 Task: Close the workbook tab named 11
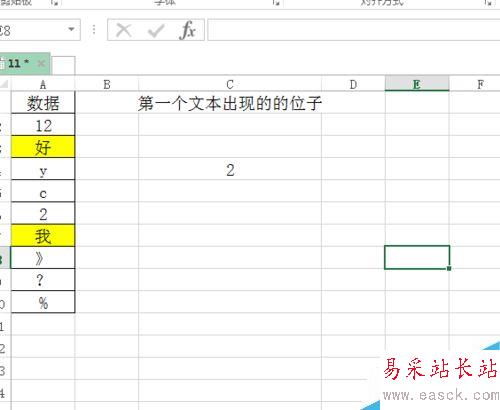[41, 63]
